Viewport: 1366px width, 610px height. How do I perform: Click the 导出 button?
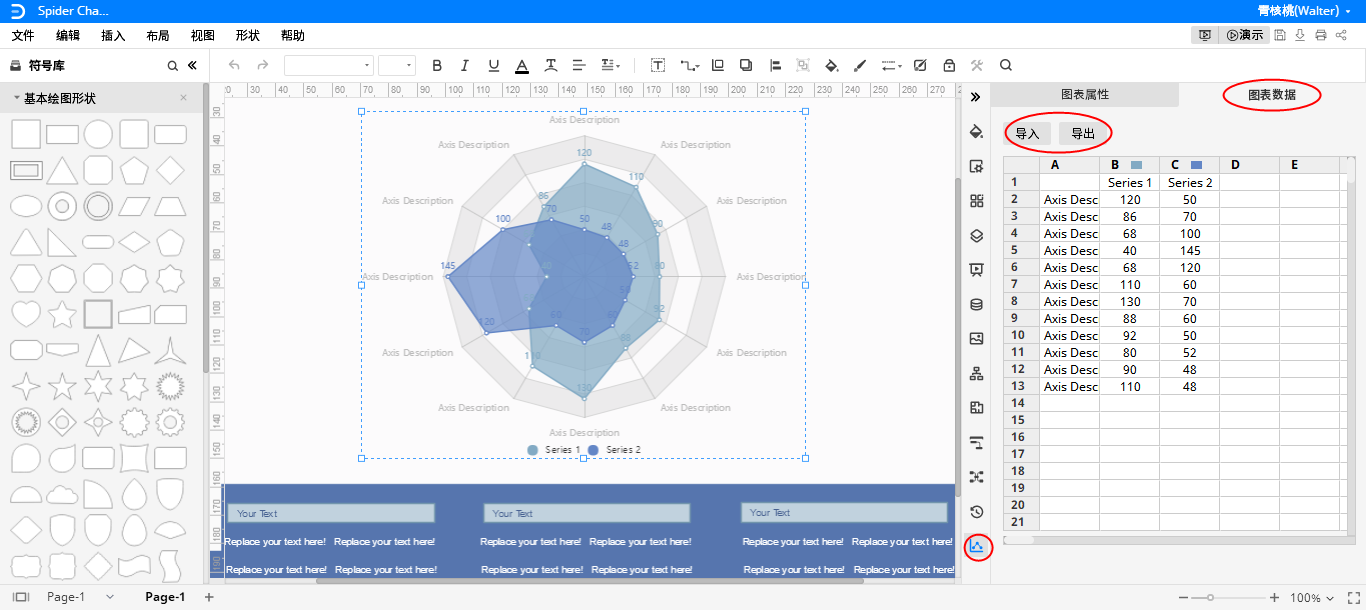(1083, 133)
